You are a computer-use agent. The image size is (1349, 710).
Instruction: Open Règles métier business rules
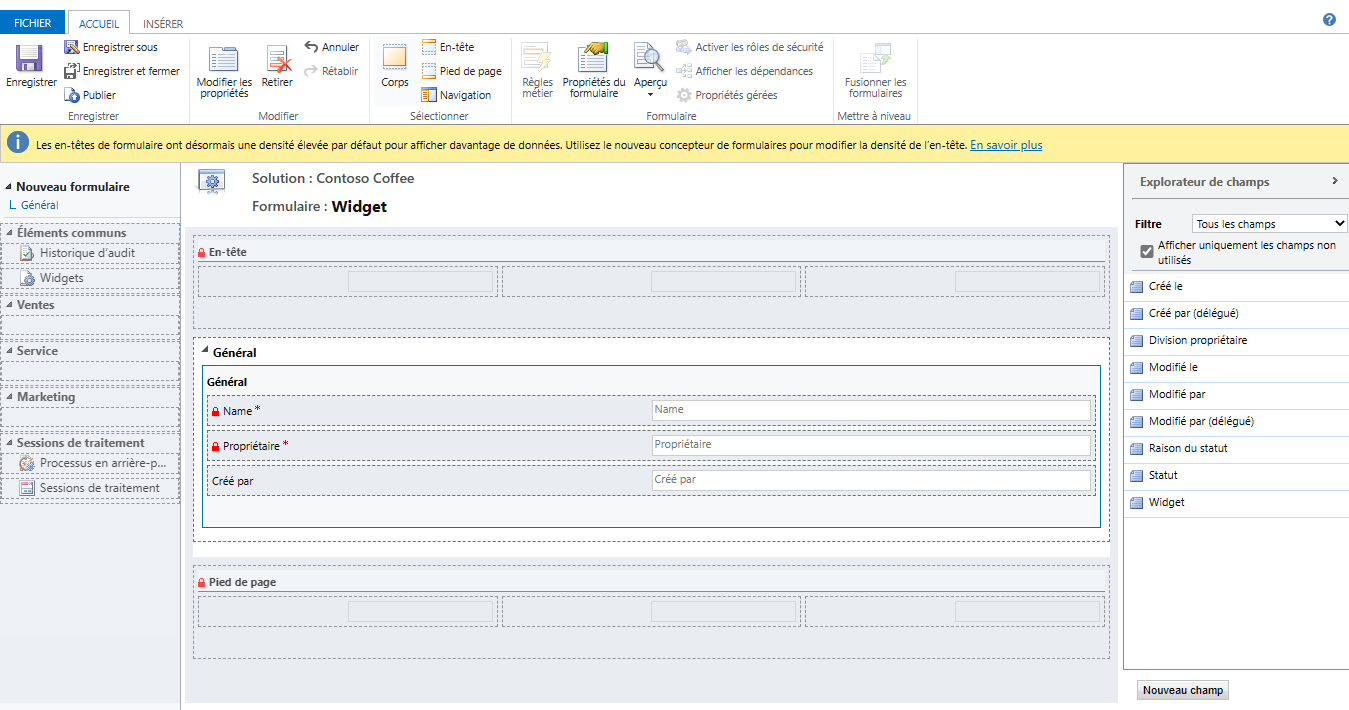537,58
